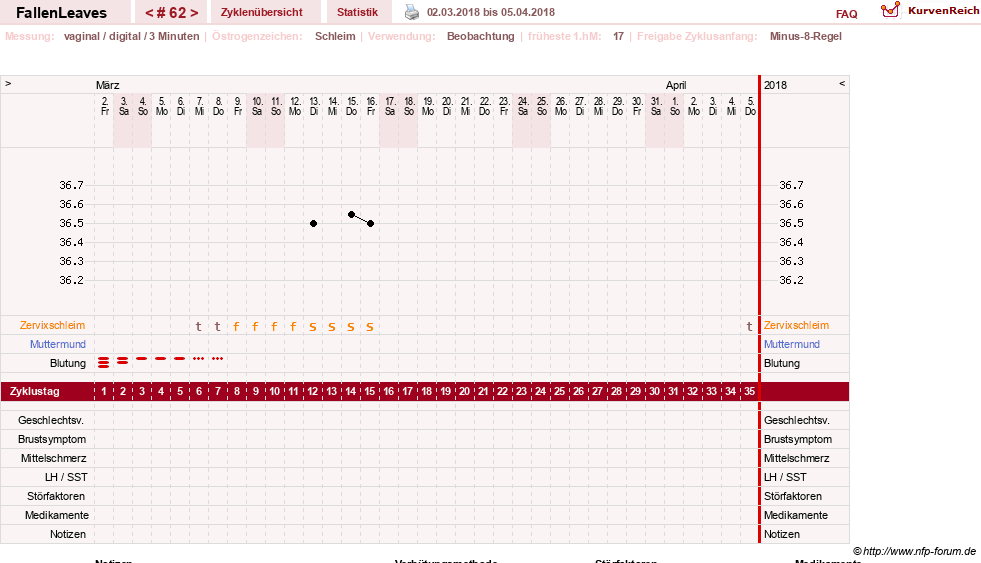Click mucus 'f' entry on 12 March
The width and height of the screenshot is (981, 563).
293,326
